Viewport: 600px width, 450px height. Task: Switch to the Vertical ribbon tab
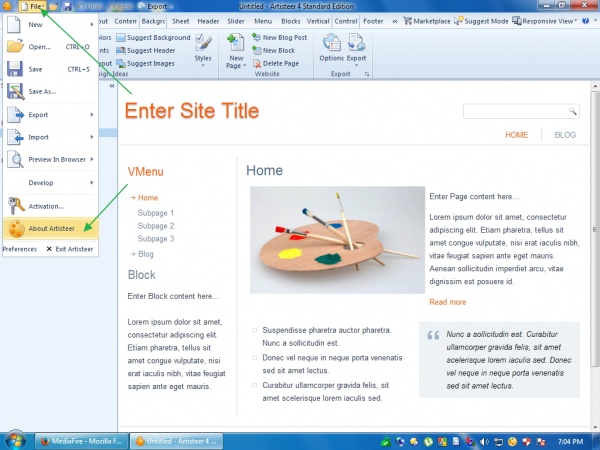pyautogui.click(x=318, y=21)
